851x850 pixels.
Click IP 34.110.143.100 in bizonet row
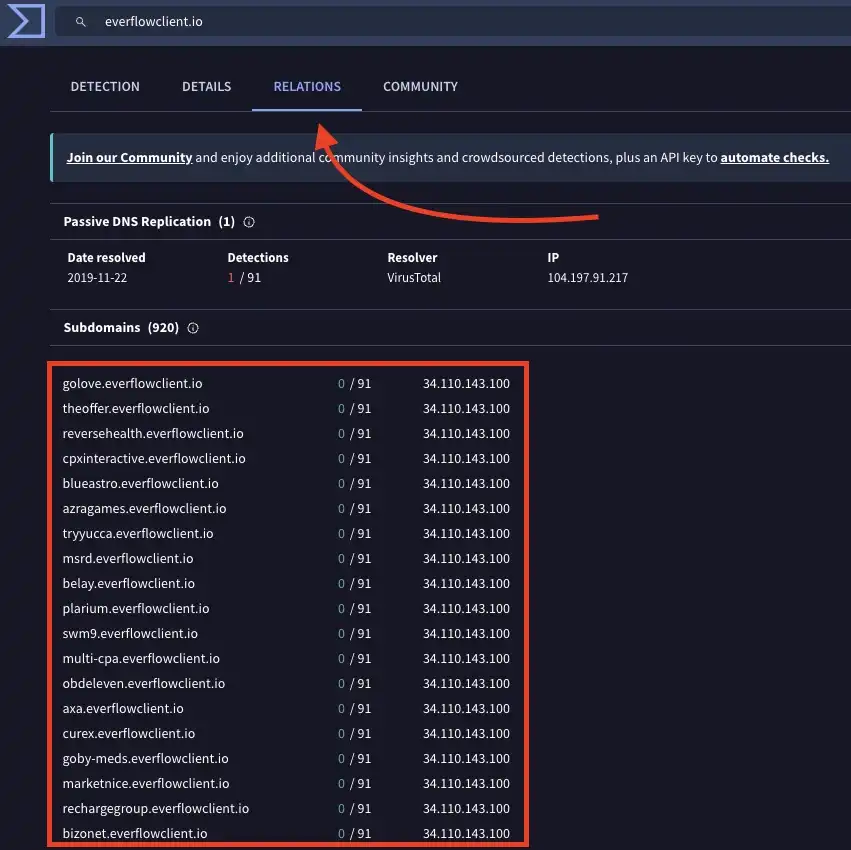tap(466, 833)
